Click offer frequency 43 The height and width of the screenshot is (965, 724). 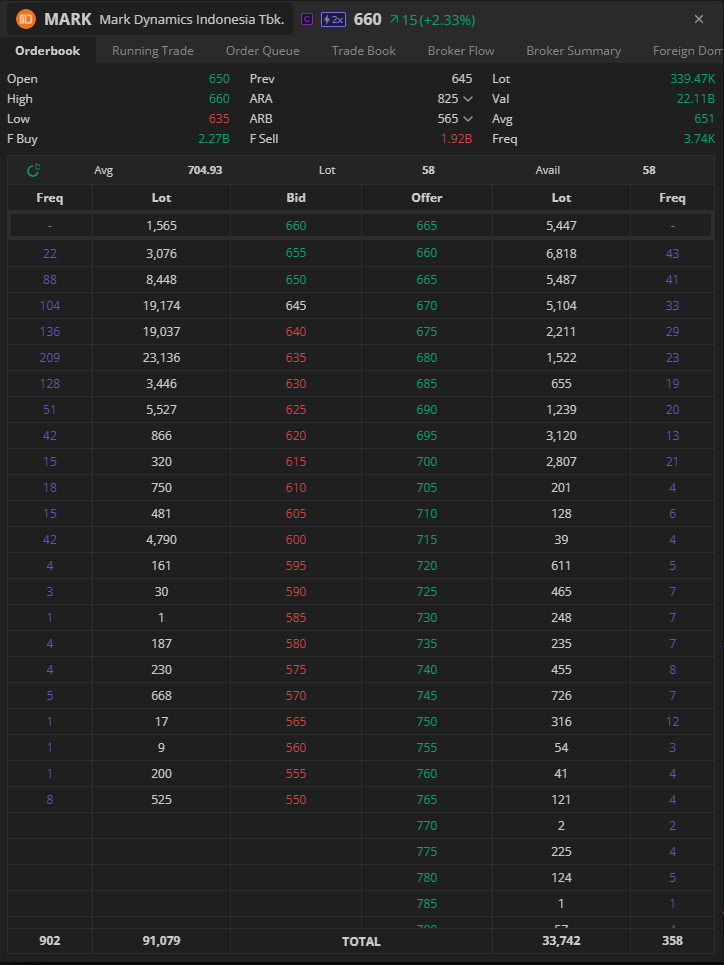(672, 253)
